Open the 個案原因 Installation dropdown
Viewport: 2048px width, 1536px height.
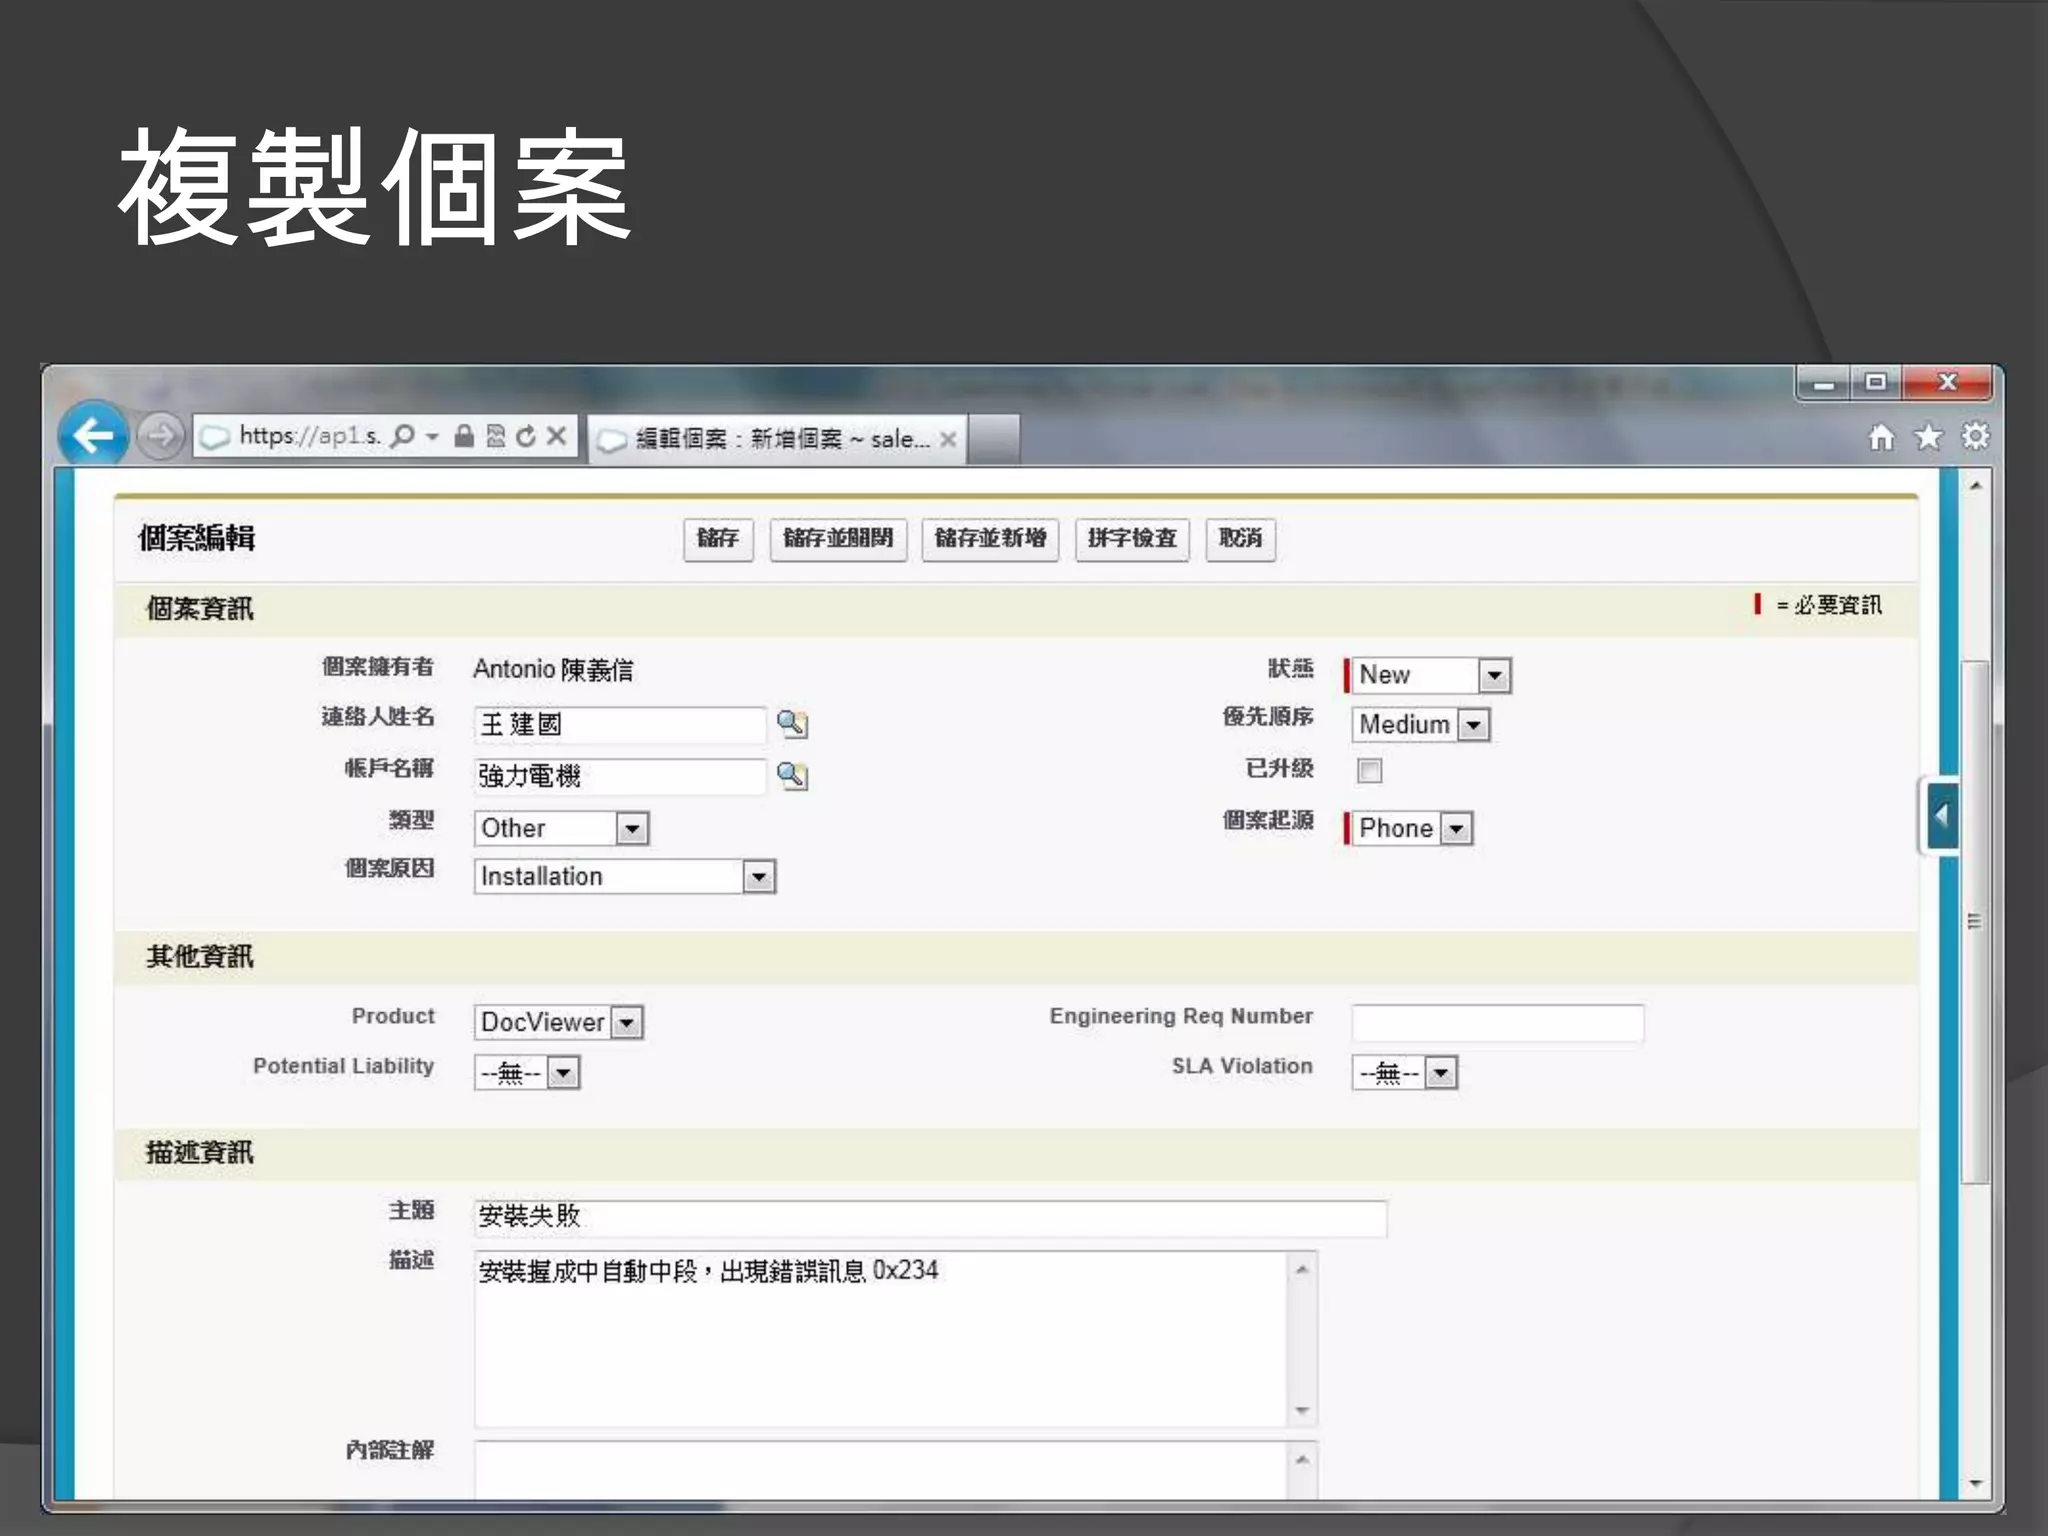click(625, 876)
